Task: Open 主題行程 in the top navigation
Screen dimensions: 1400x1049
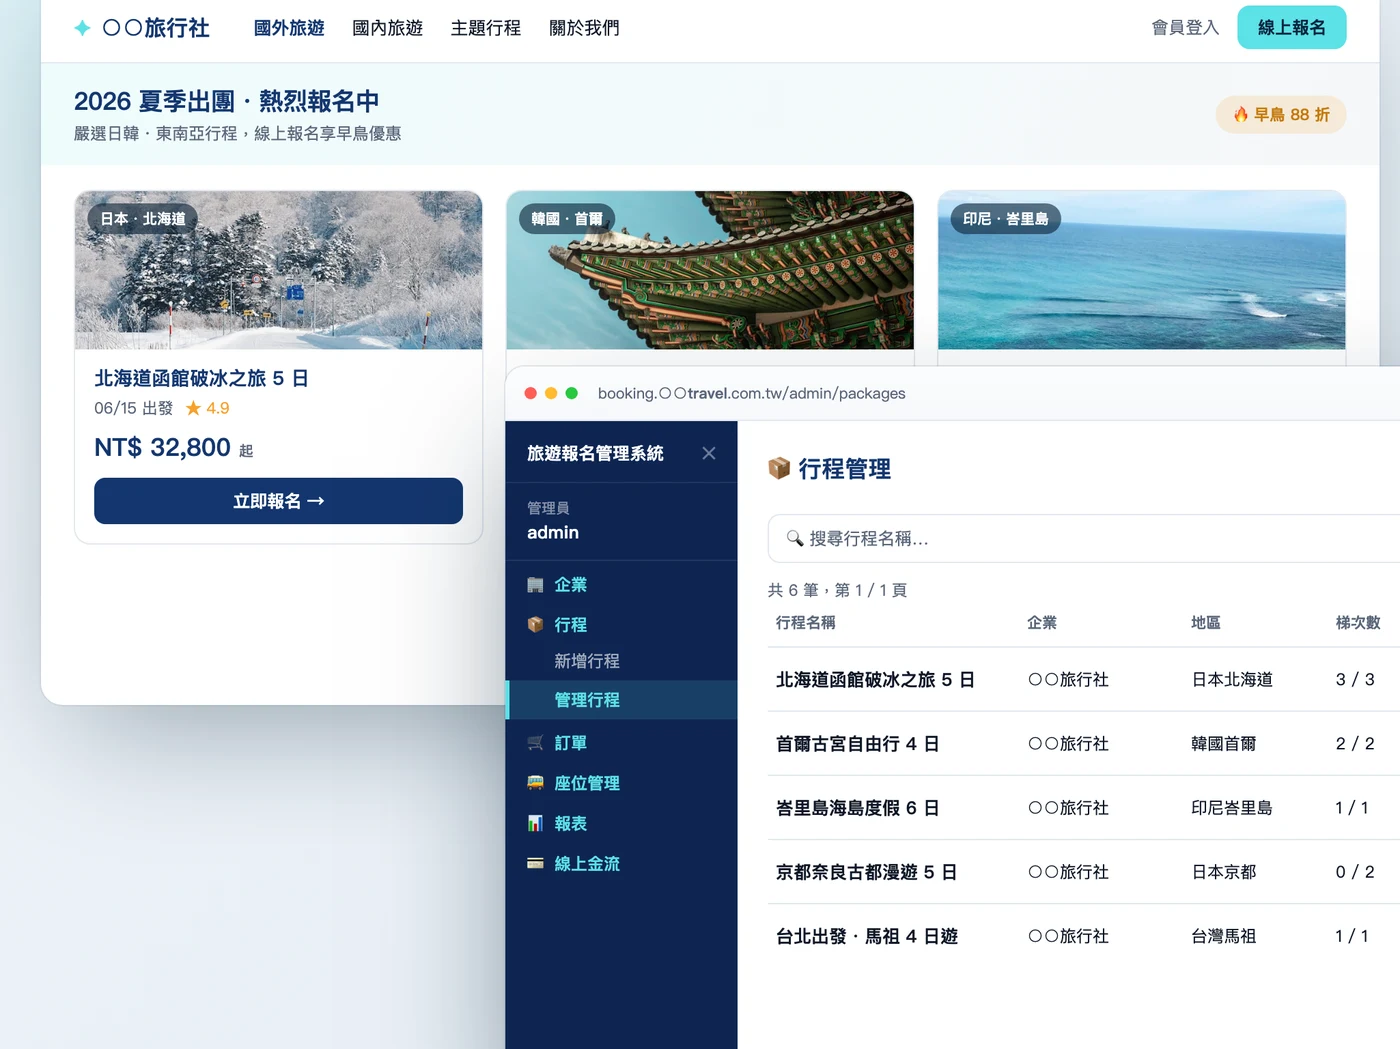Action: [485, 28]
